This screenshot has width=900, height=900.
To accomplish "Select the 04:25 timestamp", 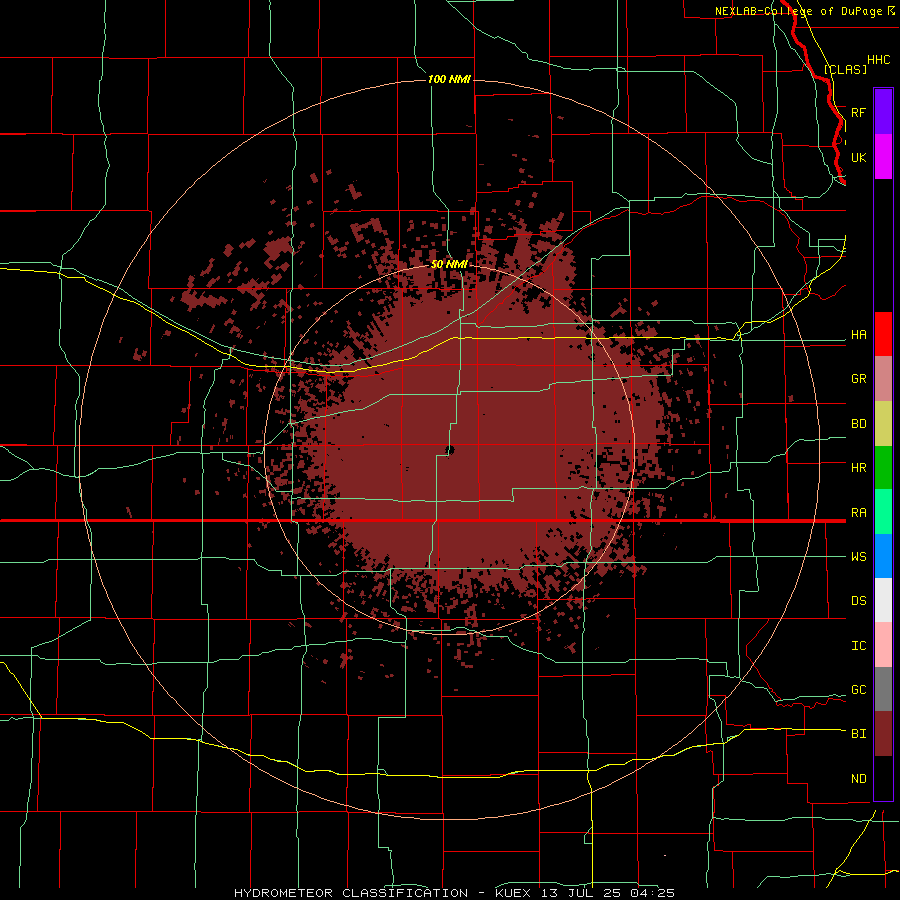I will [652, 893].
